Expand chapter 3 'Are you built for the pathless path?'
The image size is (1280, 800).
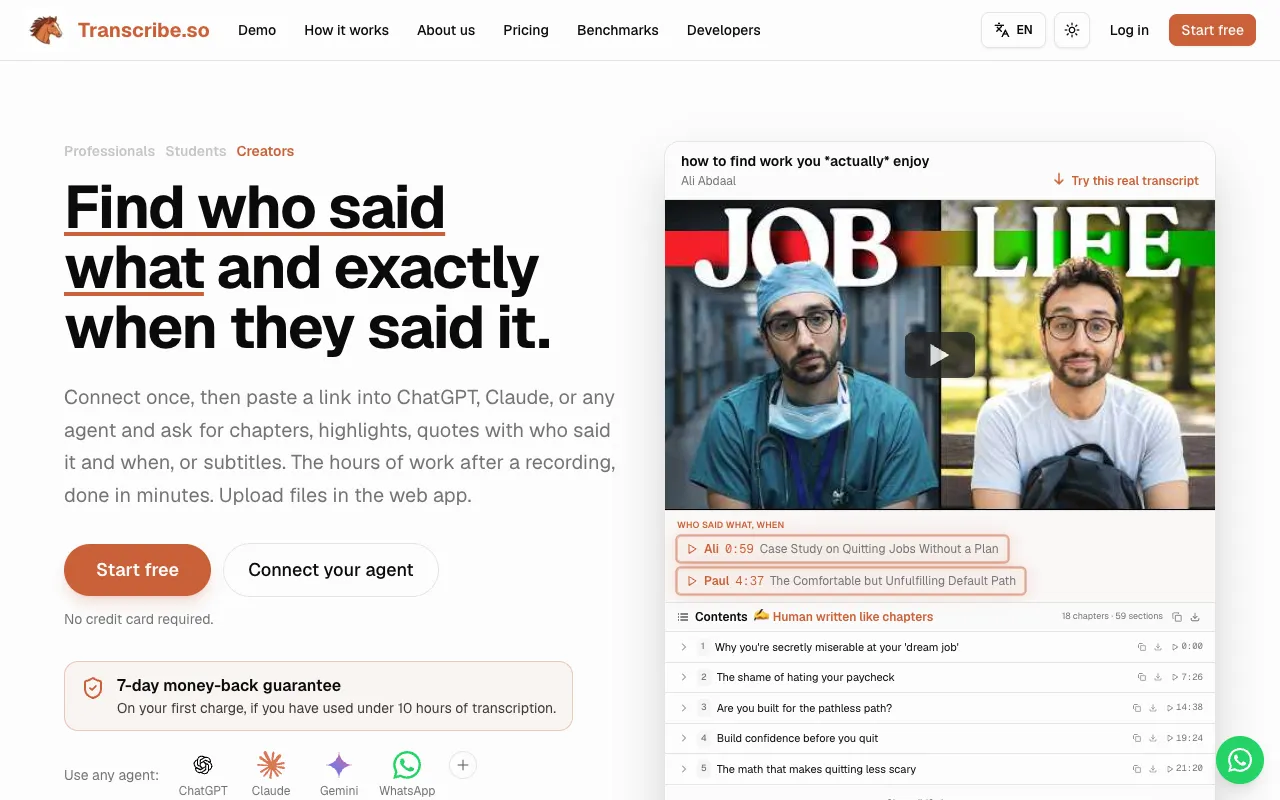click(x=684, y=708)
